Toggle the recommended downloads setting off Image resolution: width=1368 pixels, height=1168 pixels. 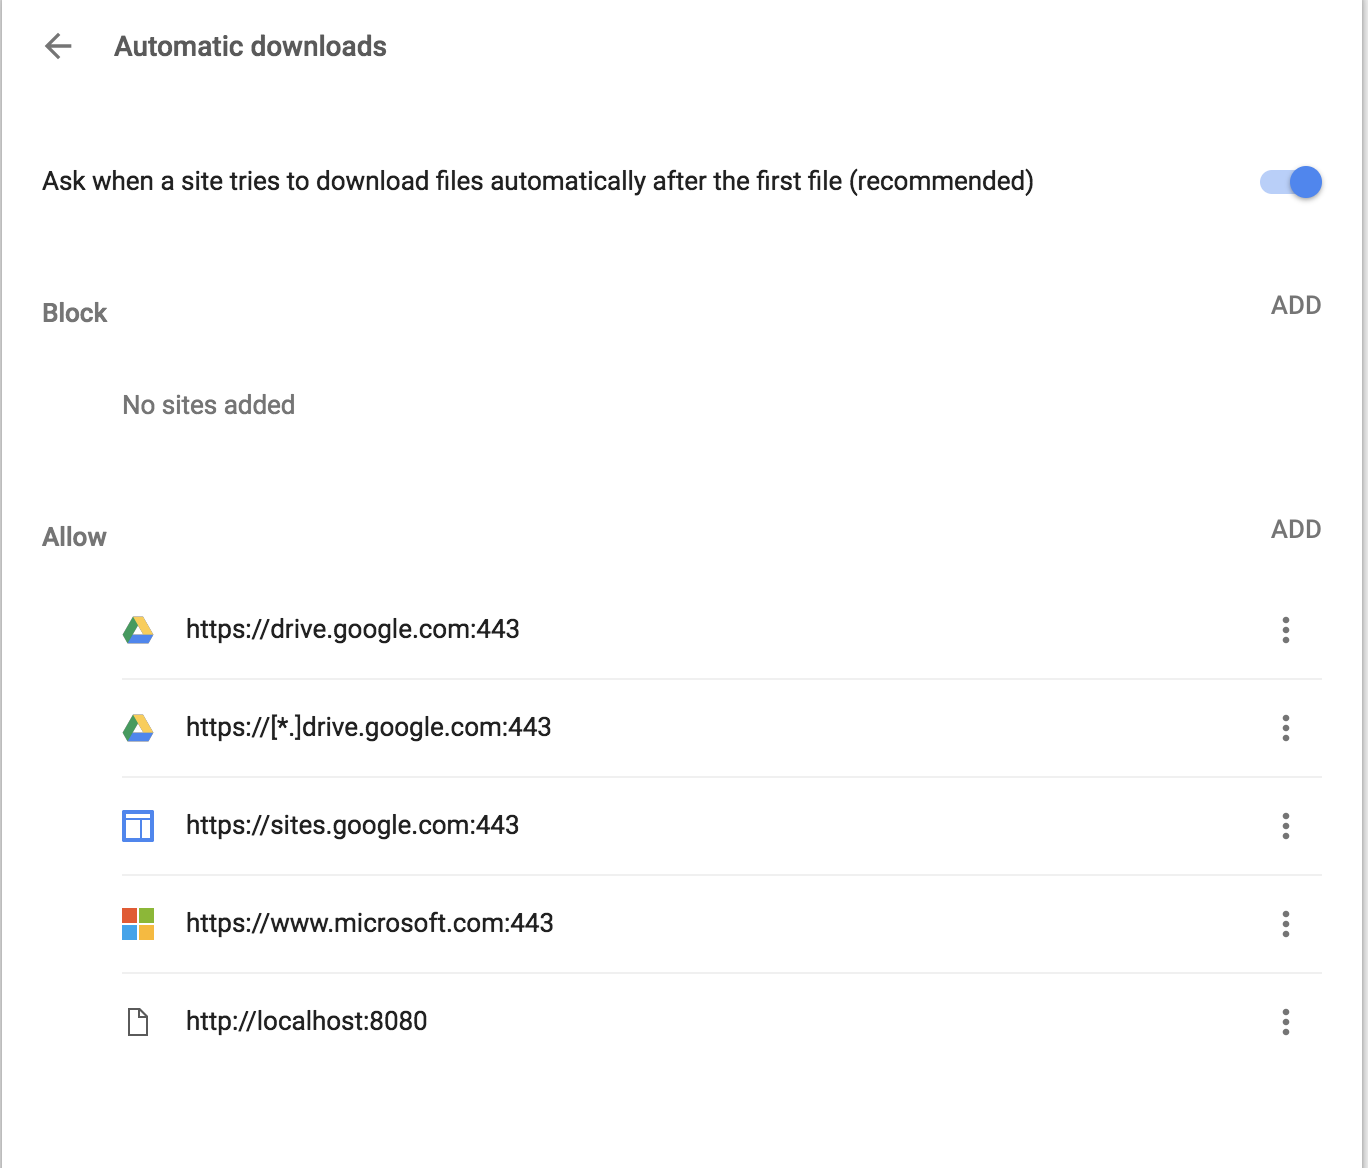point(1290,182)
